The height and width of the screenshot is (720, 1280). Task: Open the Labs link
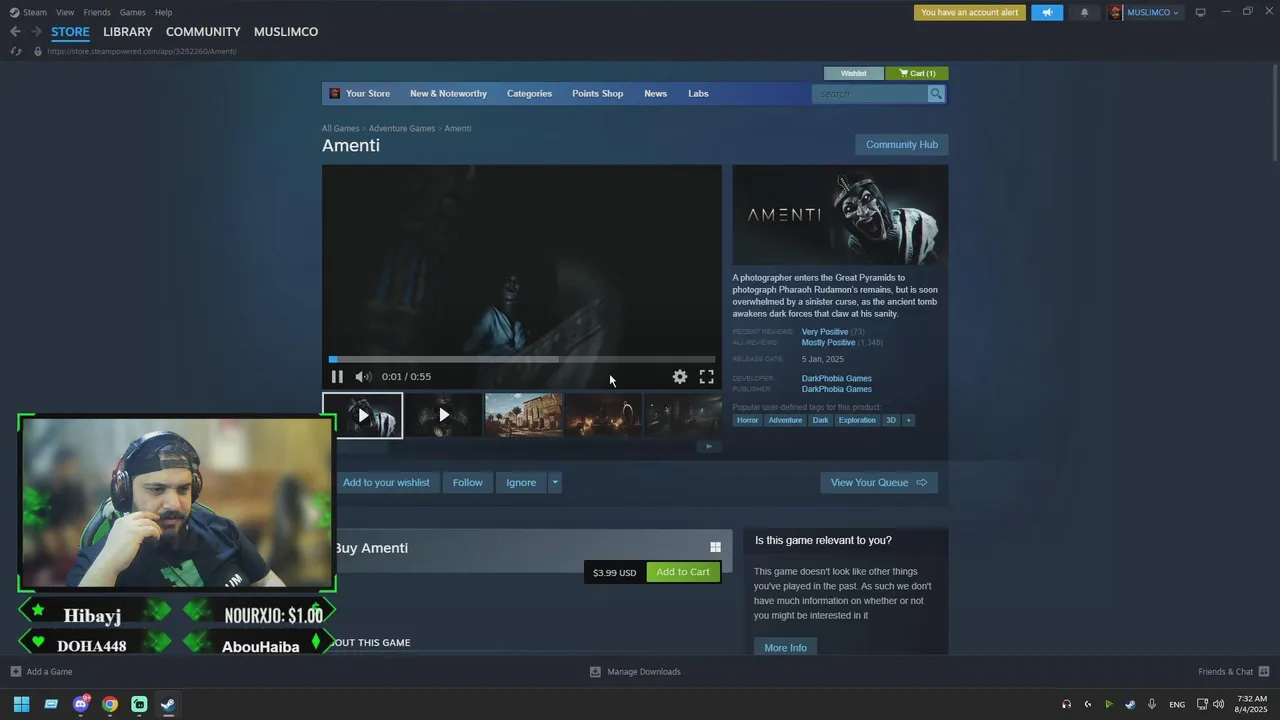(x=698, y=94)
